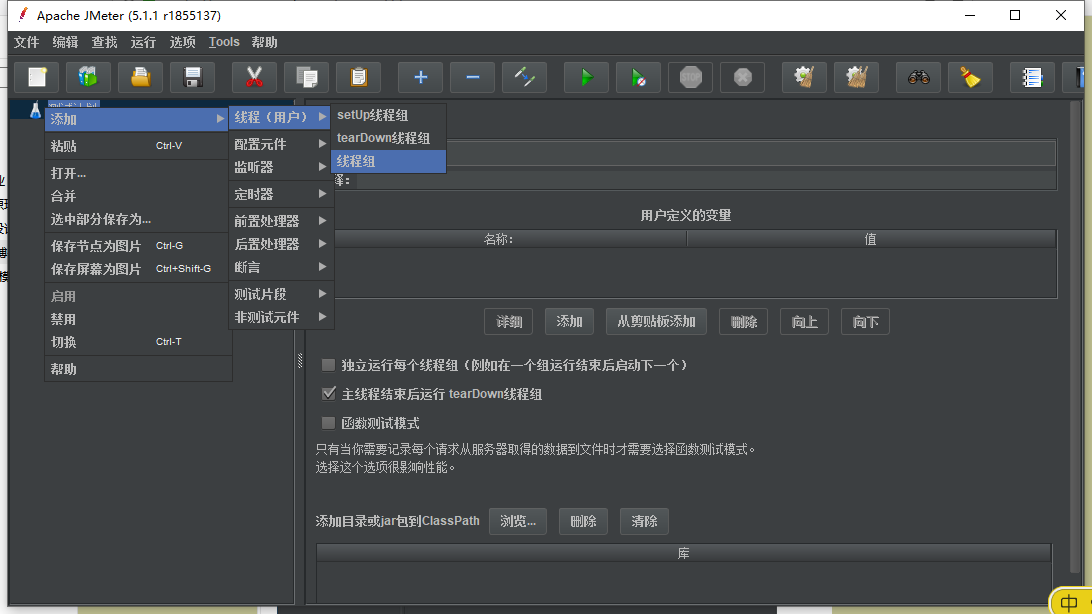This screenshot has height=614, width=1092.
Task: Click the 向下 button
Action: [x=865, y=322]
